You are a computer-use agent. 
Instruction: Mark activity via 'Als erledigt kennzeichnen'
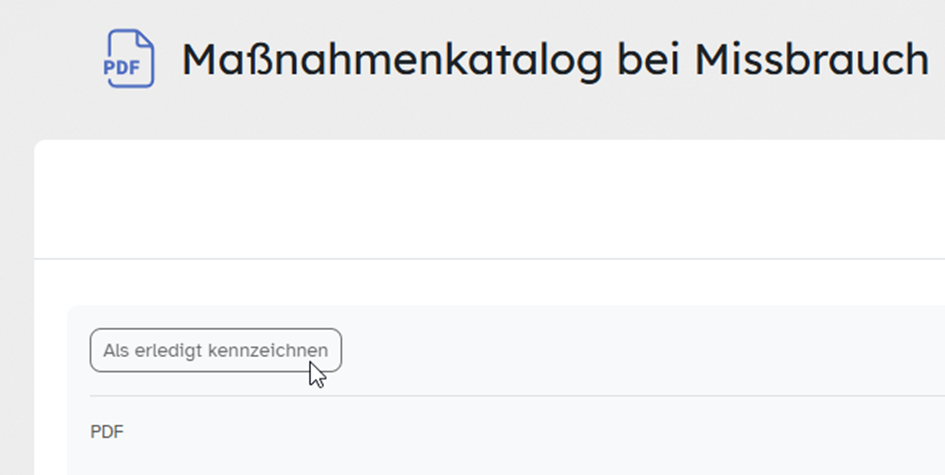point(215,351)
